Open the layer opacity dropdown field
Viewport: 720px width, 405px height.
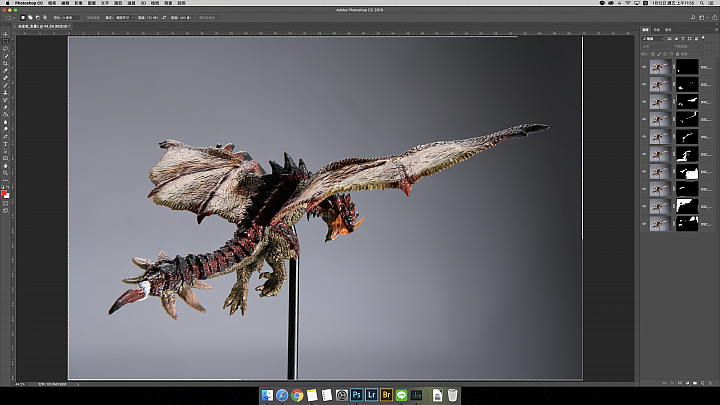coord(697,46)
